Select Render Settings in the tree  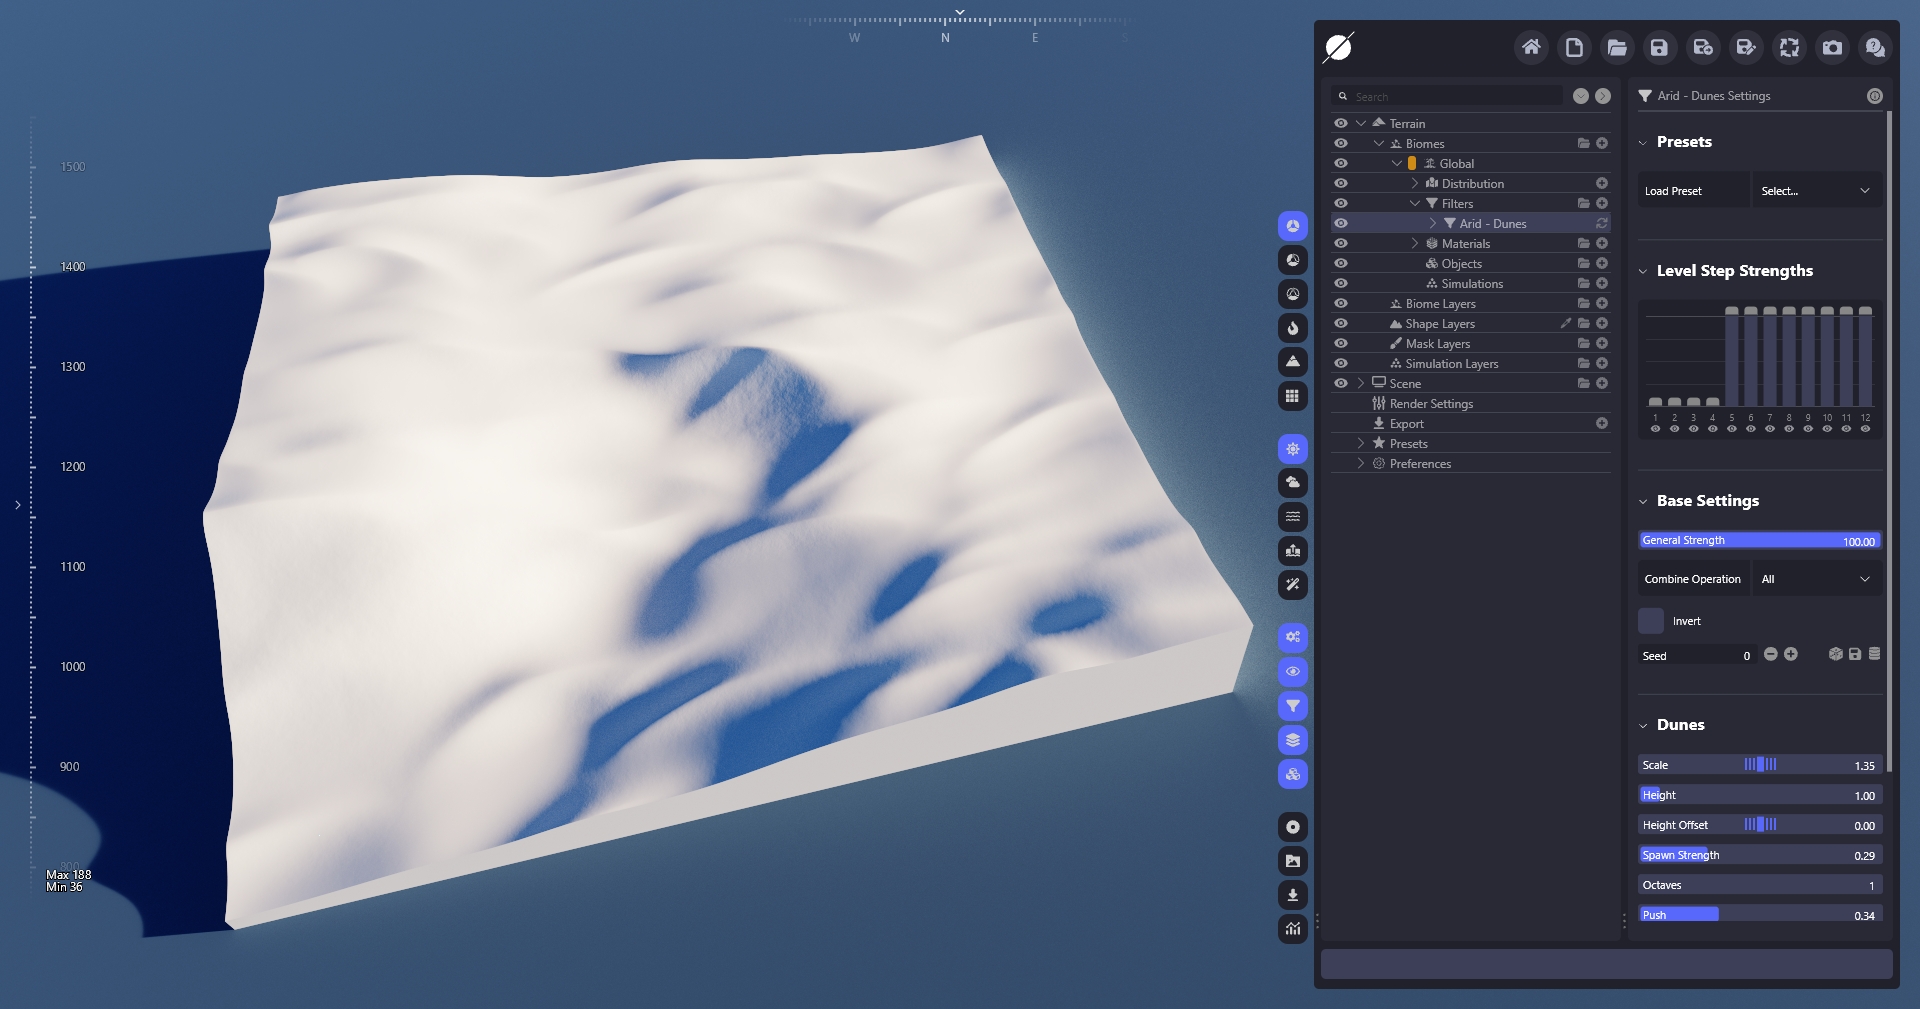[1431, 404]
